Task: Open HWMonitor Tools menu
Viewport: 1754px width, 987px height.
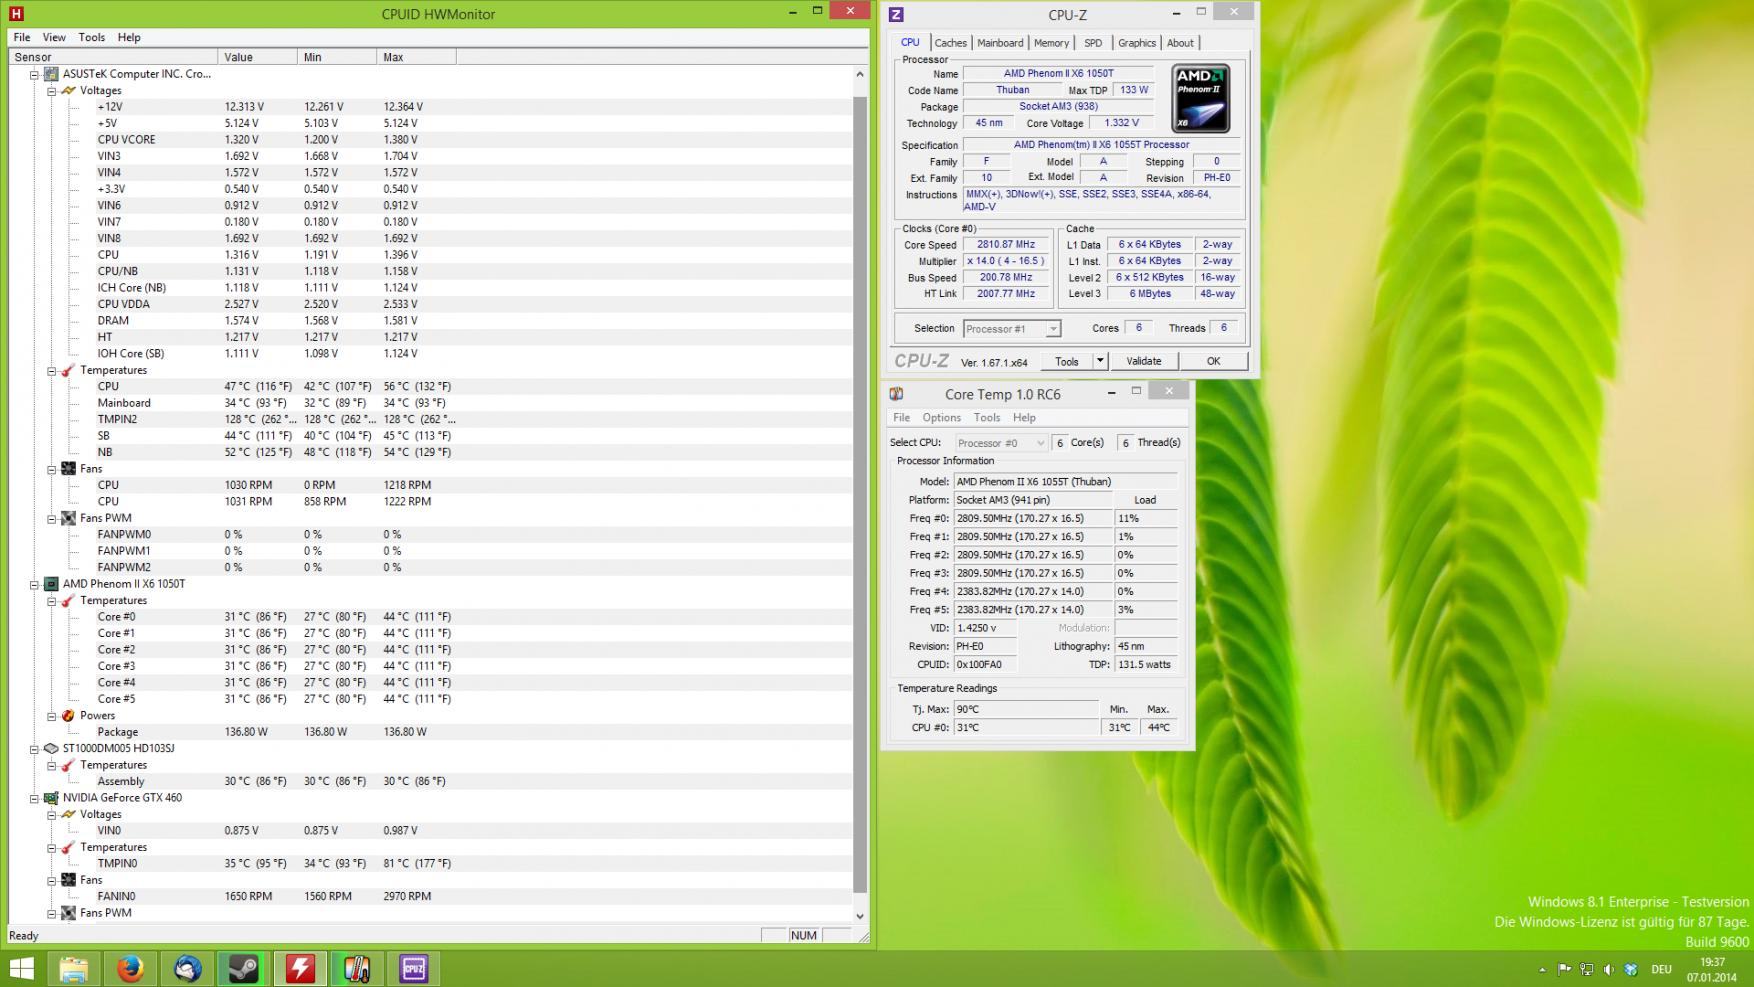Action: (92, 37)
